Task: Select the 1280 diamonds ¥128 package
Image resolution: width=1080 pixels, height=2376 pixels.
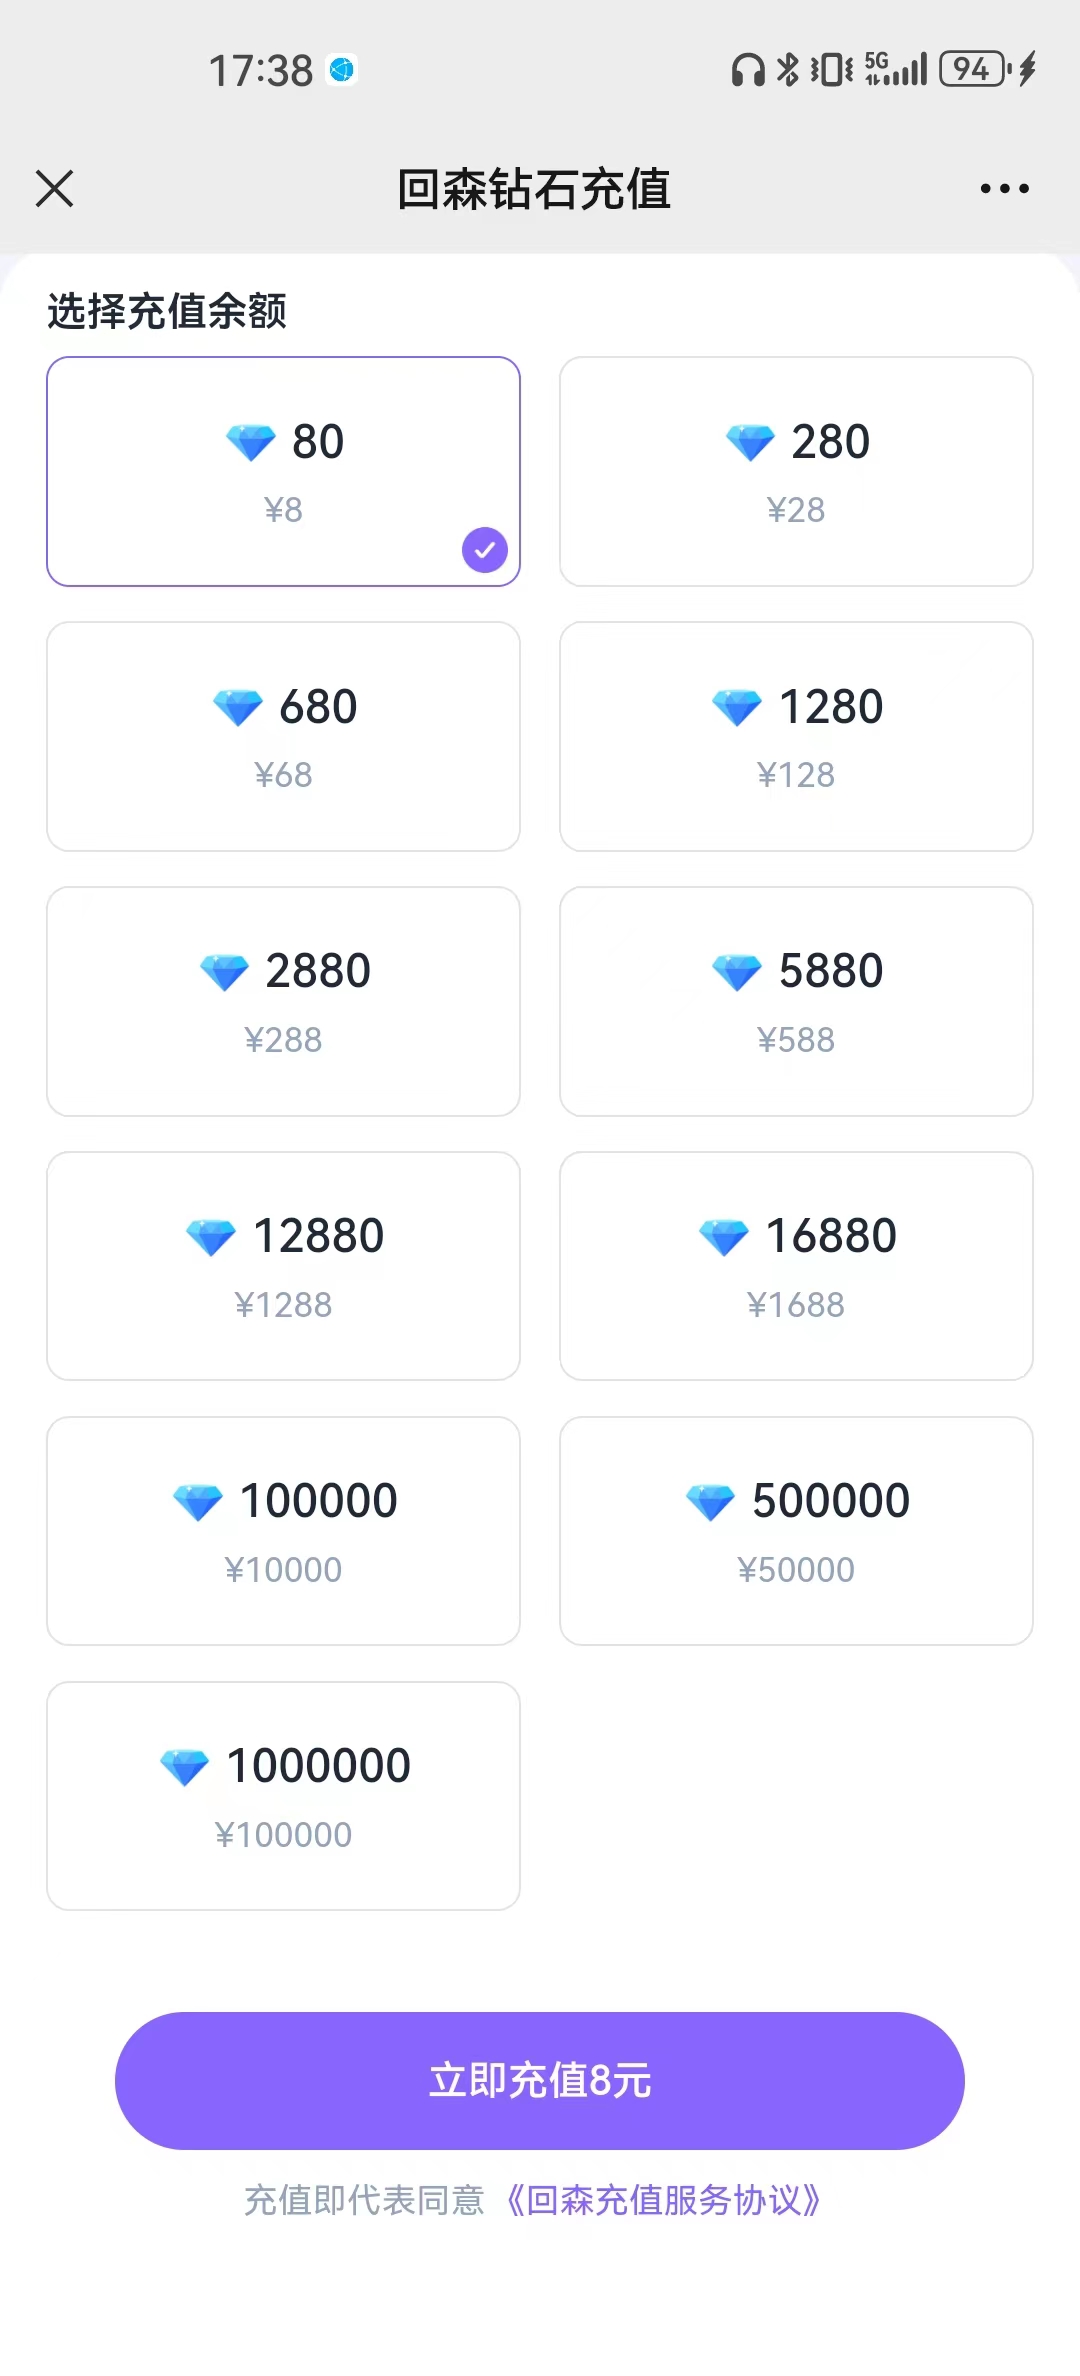Action: click(x=796, y=736)
